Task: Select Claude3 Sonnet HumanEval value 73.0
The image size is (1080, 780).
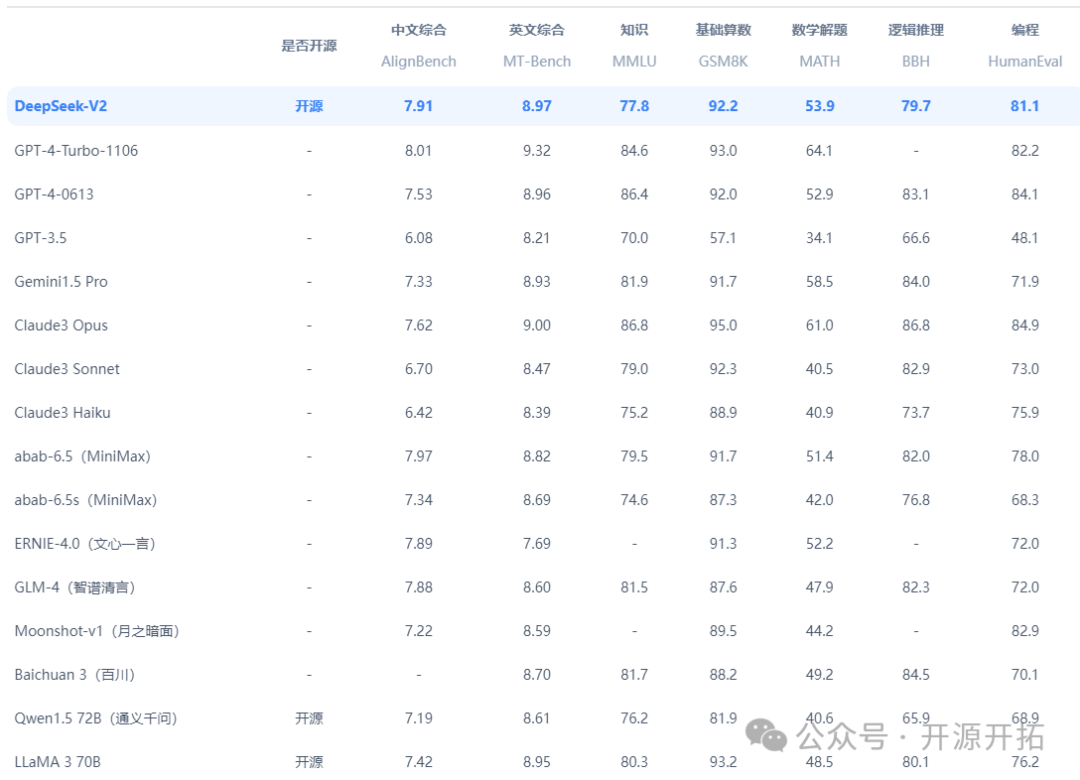Action: coord(1025,369)
